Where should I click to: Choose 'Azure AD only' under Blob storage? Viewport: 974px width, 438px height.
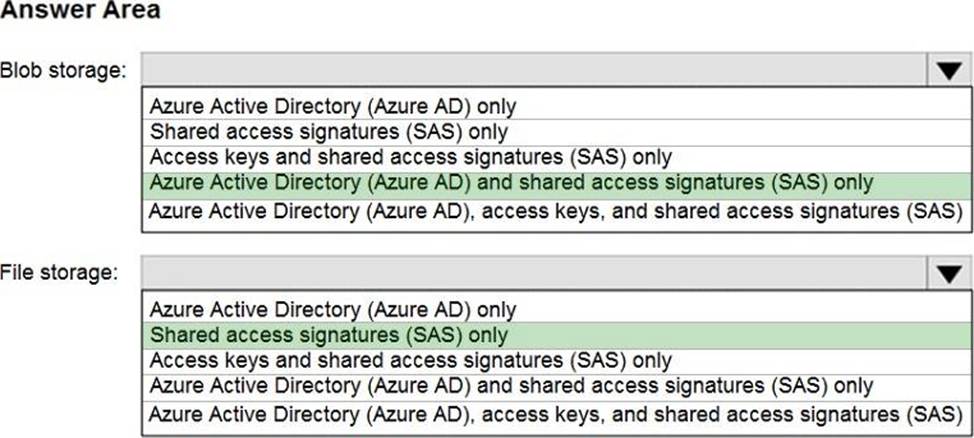[333, 104]
